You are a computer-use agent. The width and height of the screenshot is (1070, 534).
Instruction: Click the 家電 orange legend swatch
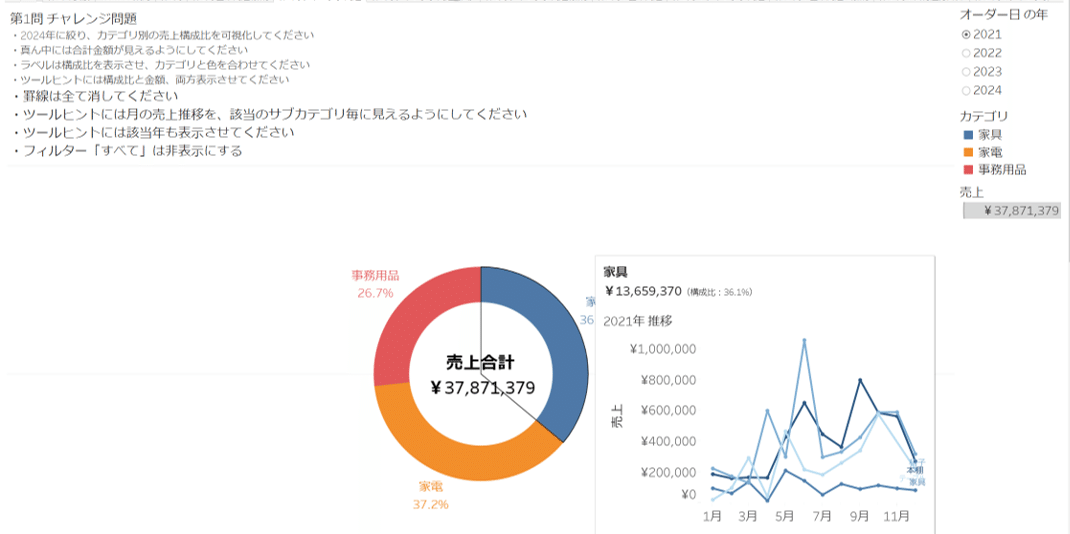[969, 152]
